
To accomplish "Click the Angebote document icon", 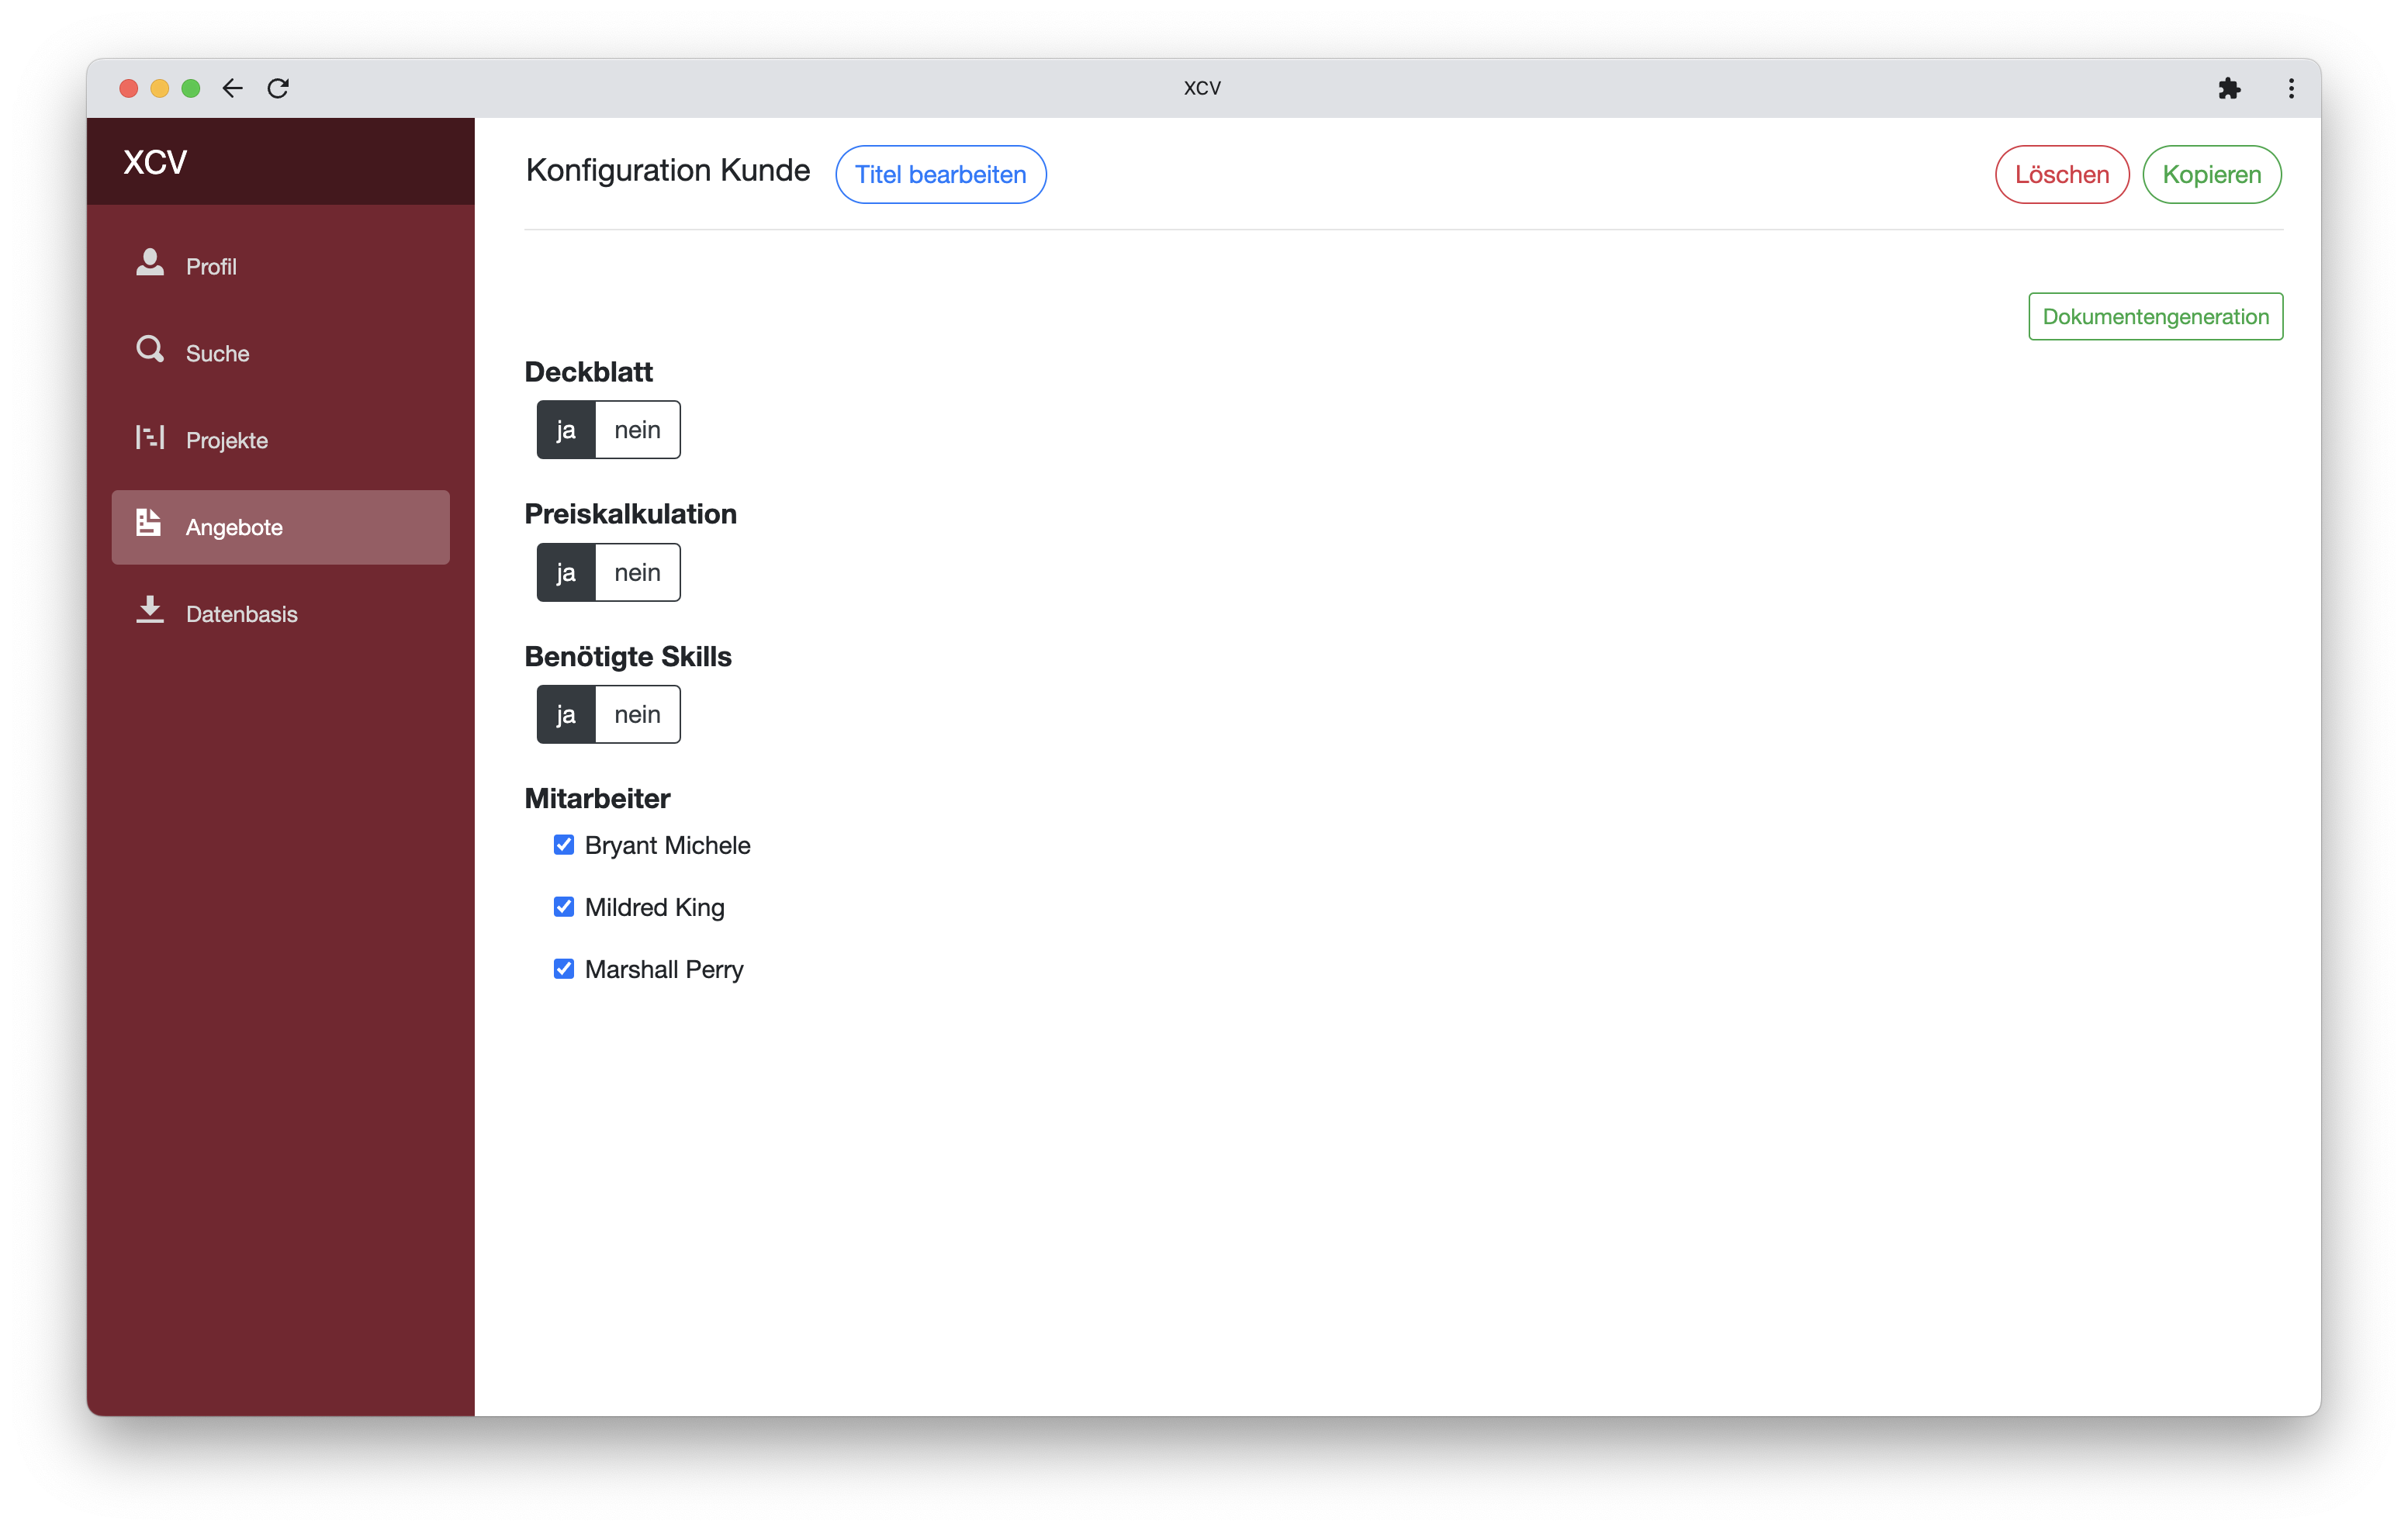I will tap(149, 522).
